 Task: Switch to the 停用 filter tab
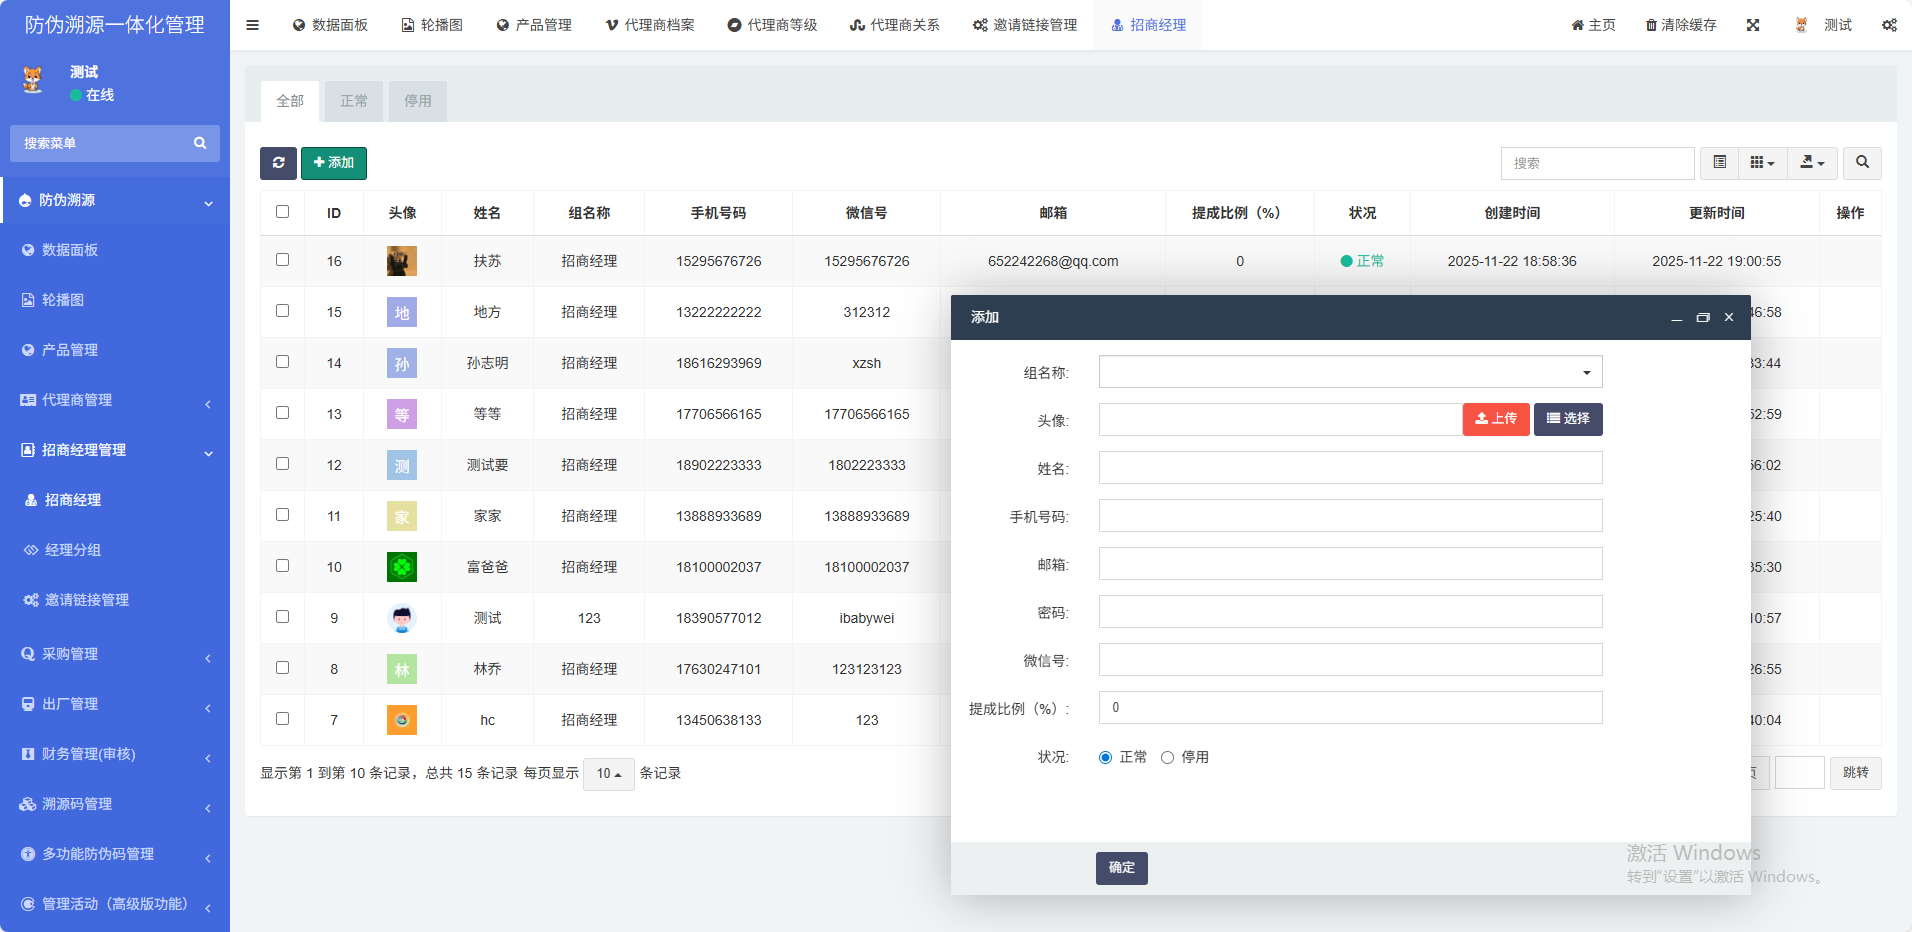point(417,101)
